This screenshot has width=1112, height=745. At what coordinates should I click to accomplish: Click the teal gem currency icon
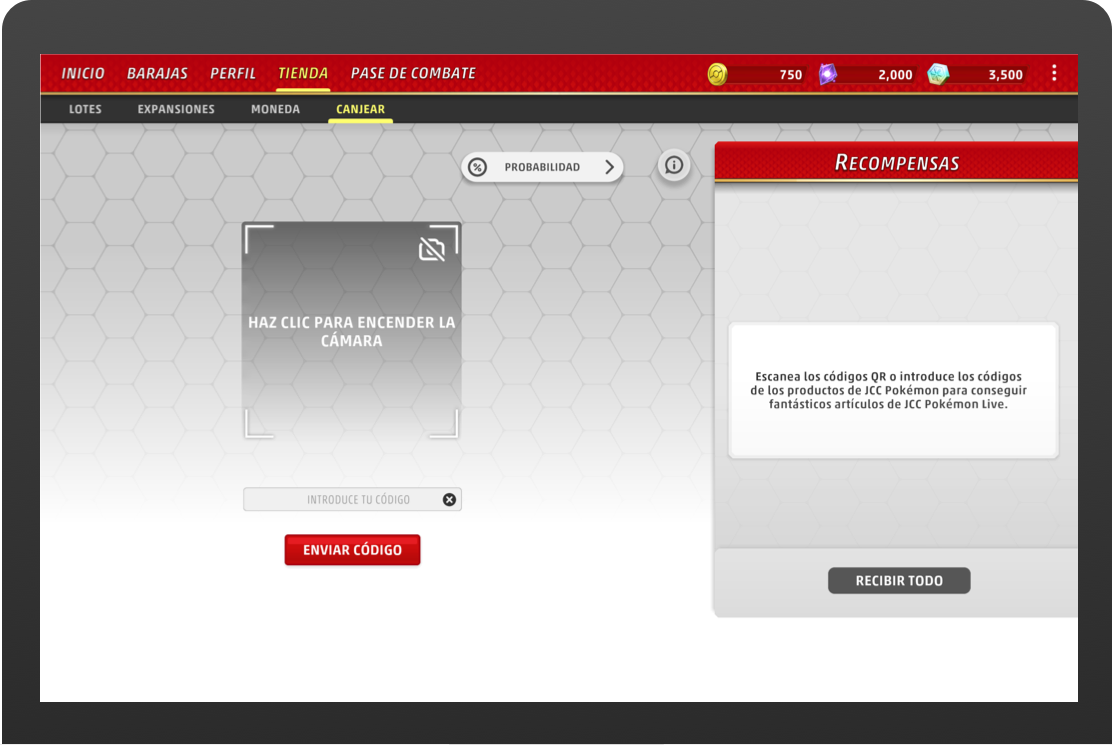pos(937,75)
